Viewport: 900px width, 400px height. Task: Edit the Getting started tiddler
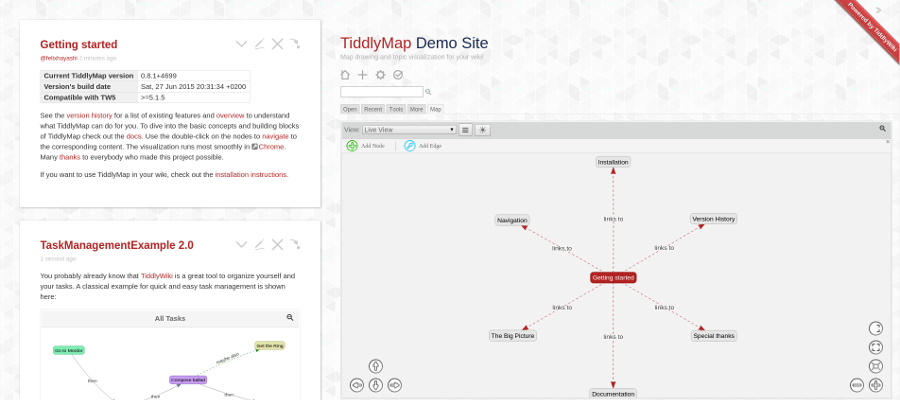tap(259, 44)
